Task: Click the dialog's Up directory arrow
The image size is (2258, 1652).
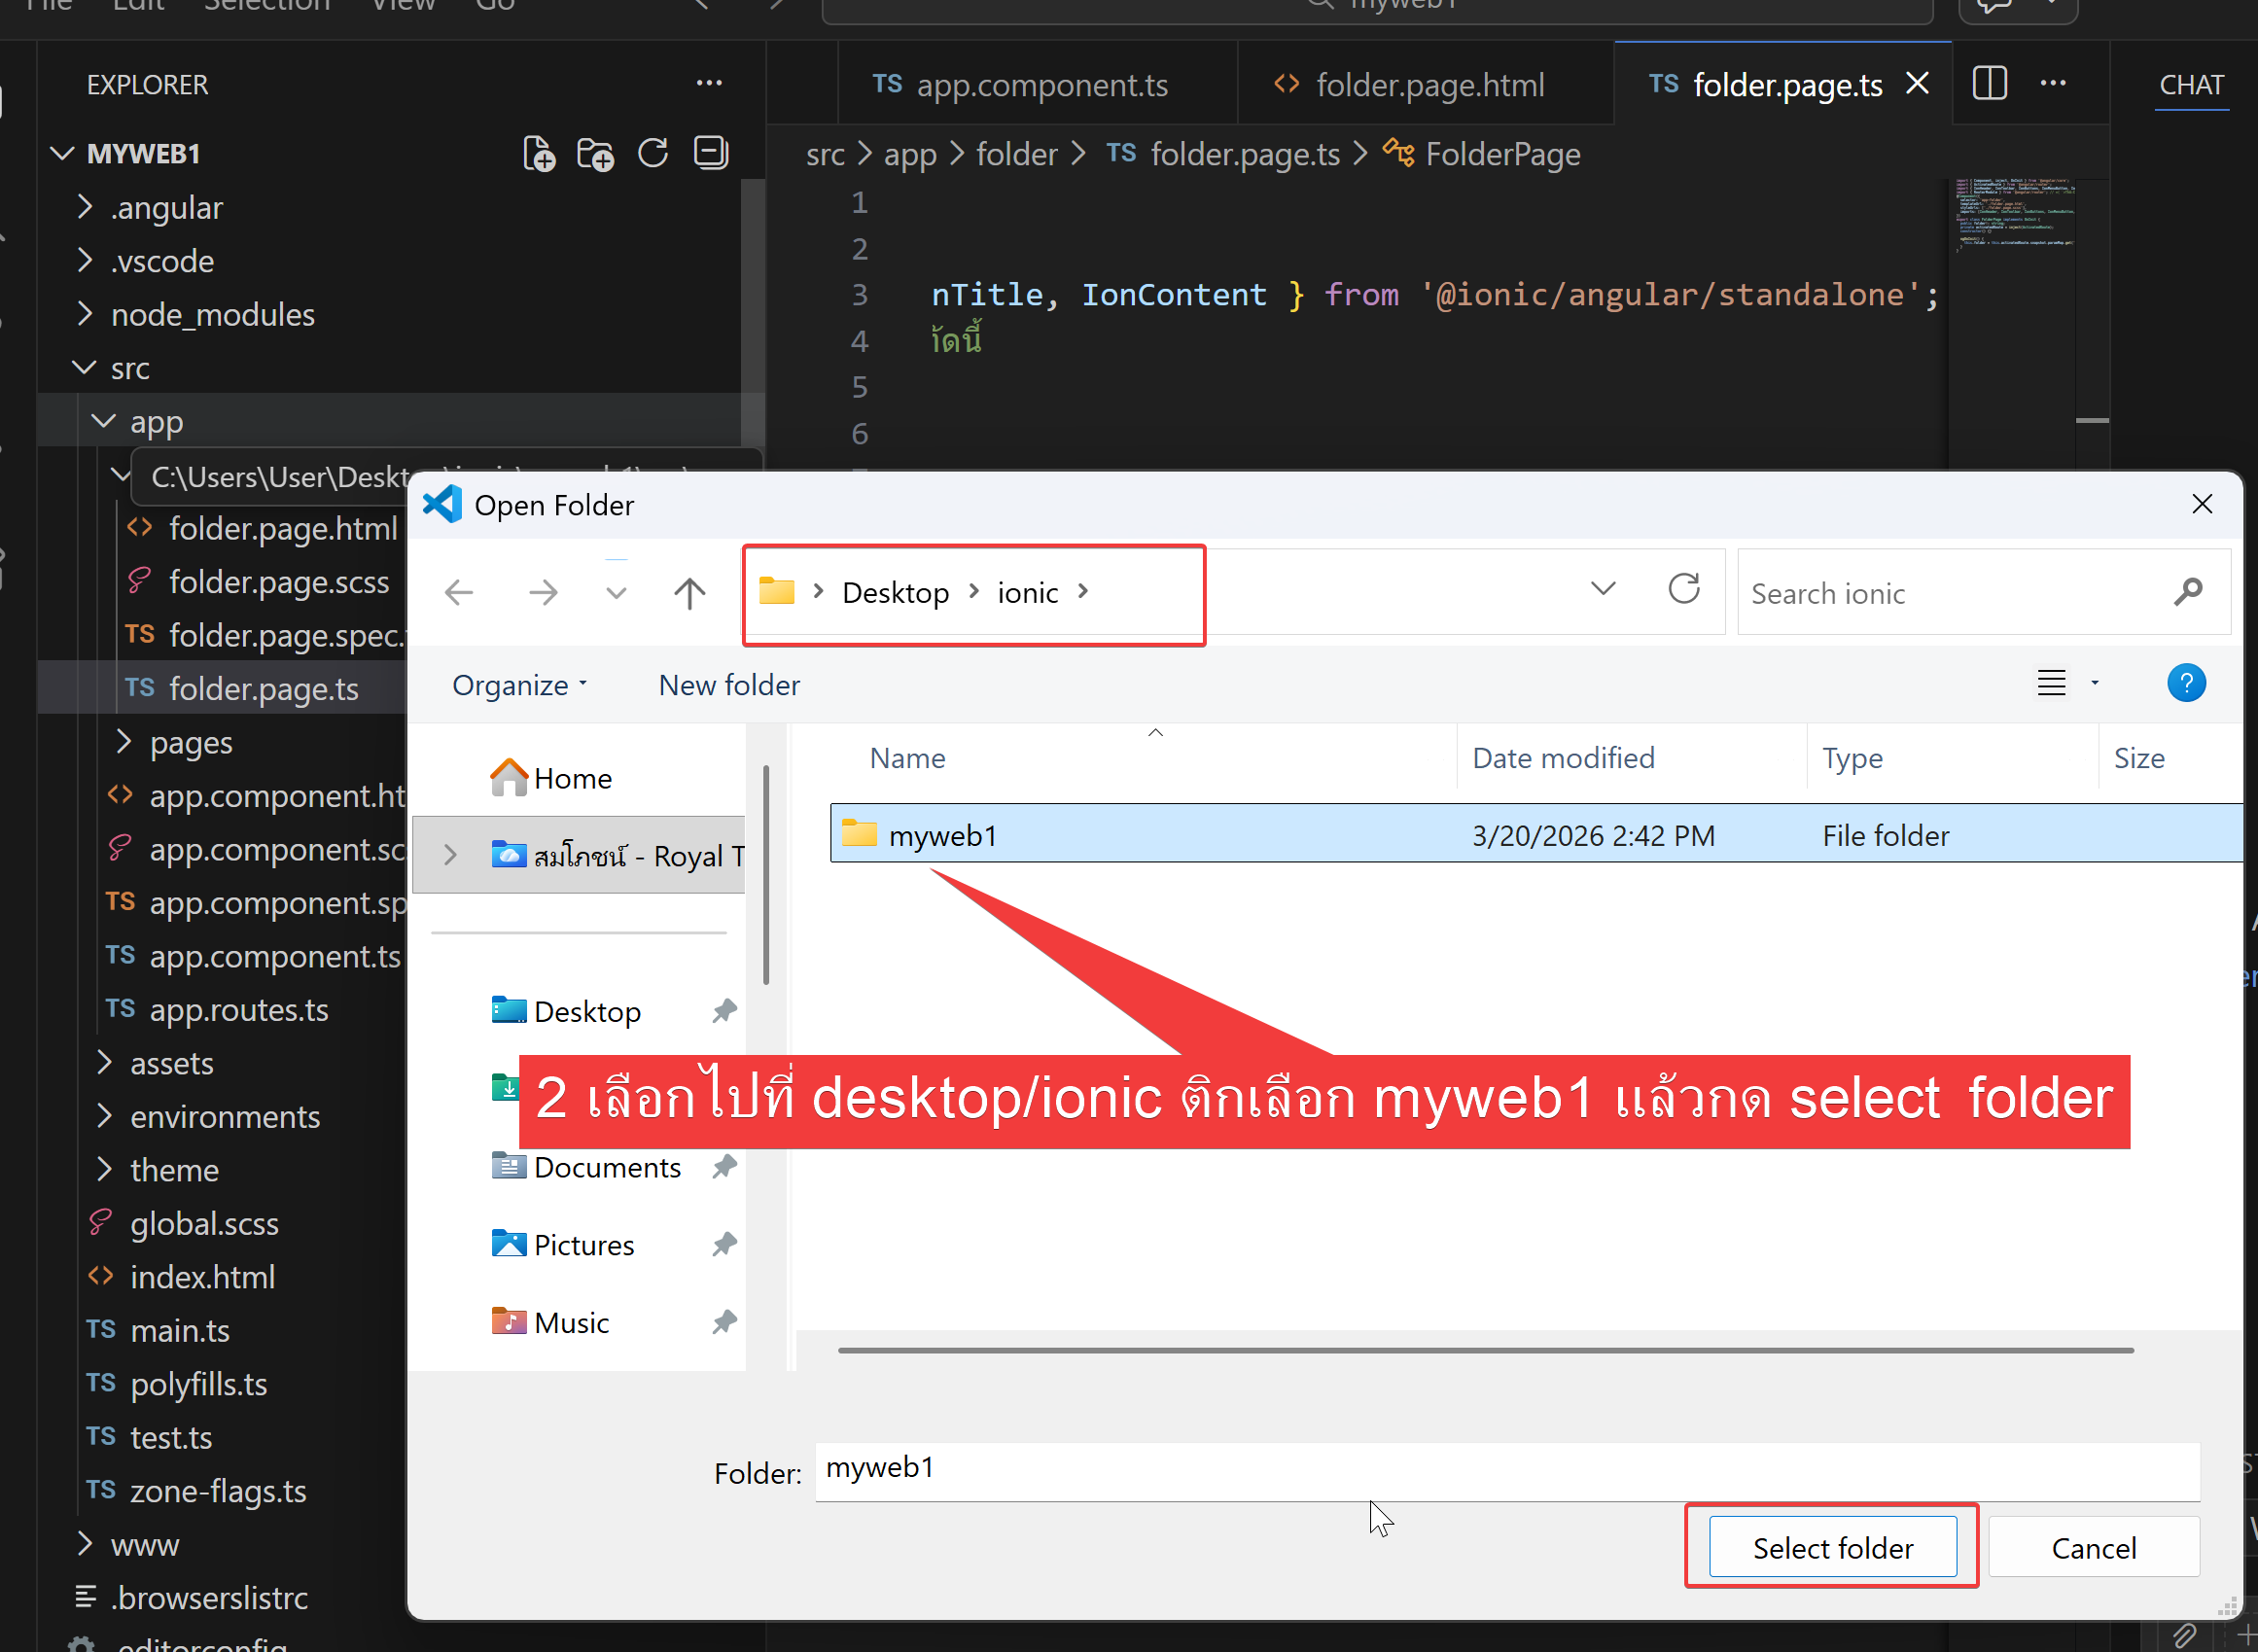Action: pos(689,593)
